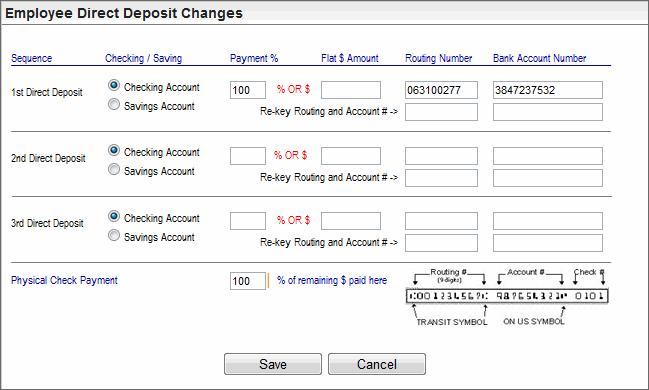Click the Flat $ Amount column header
Viewport: 649px width, 390px height.
[x=350, y=58]
